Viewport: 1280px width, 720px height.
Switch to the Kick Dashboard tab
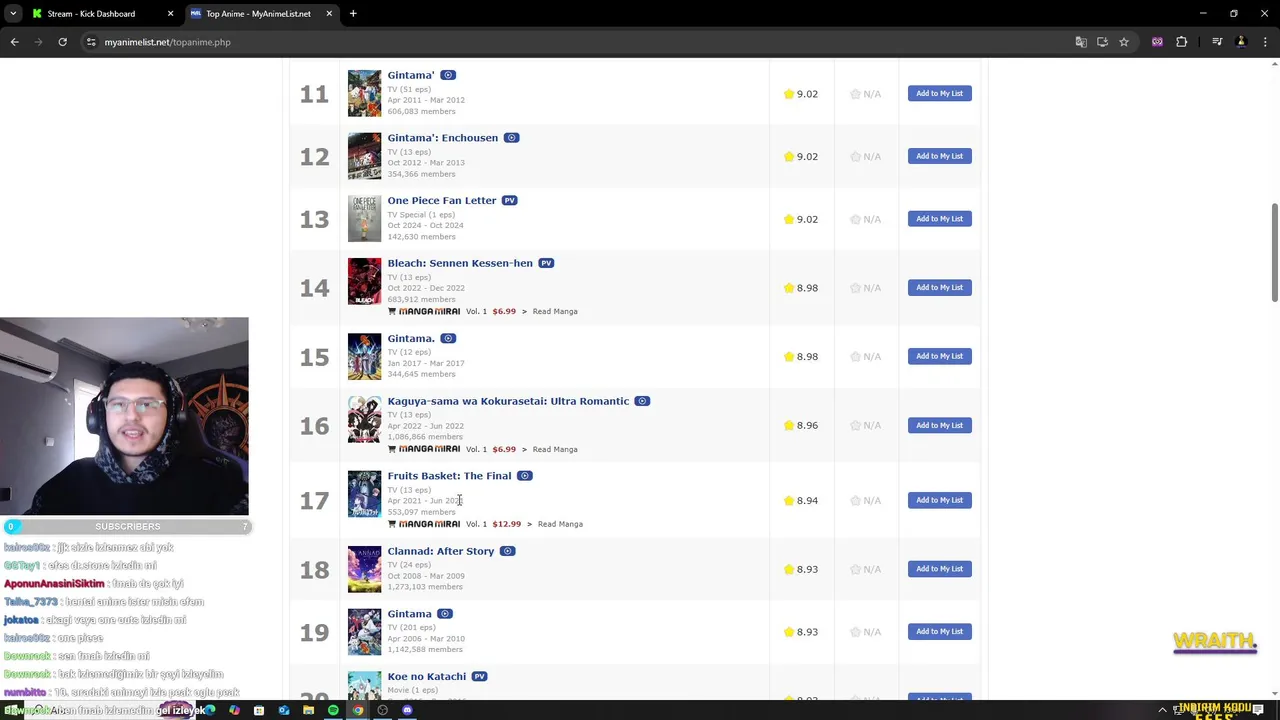coord(100,14)
